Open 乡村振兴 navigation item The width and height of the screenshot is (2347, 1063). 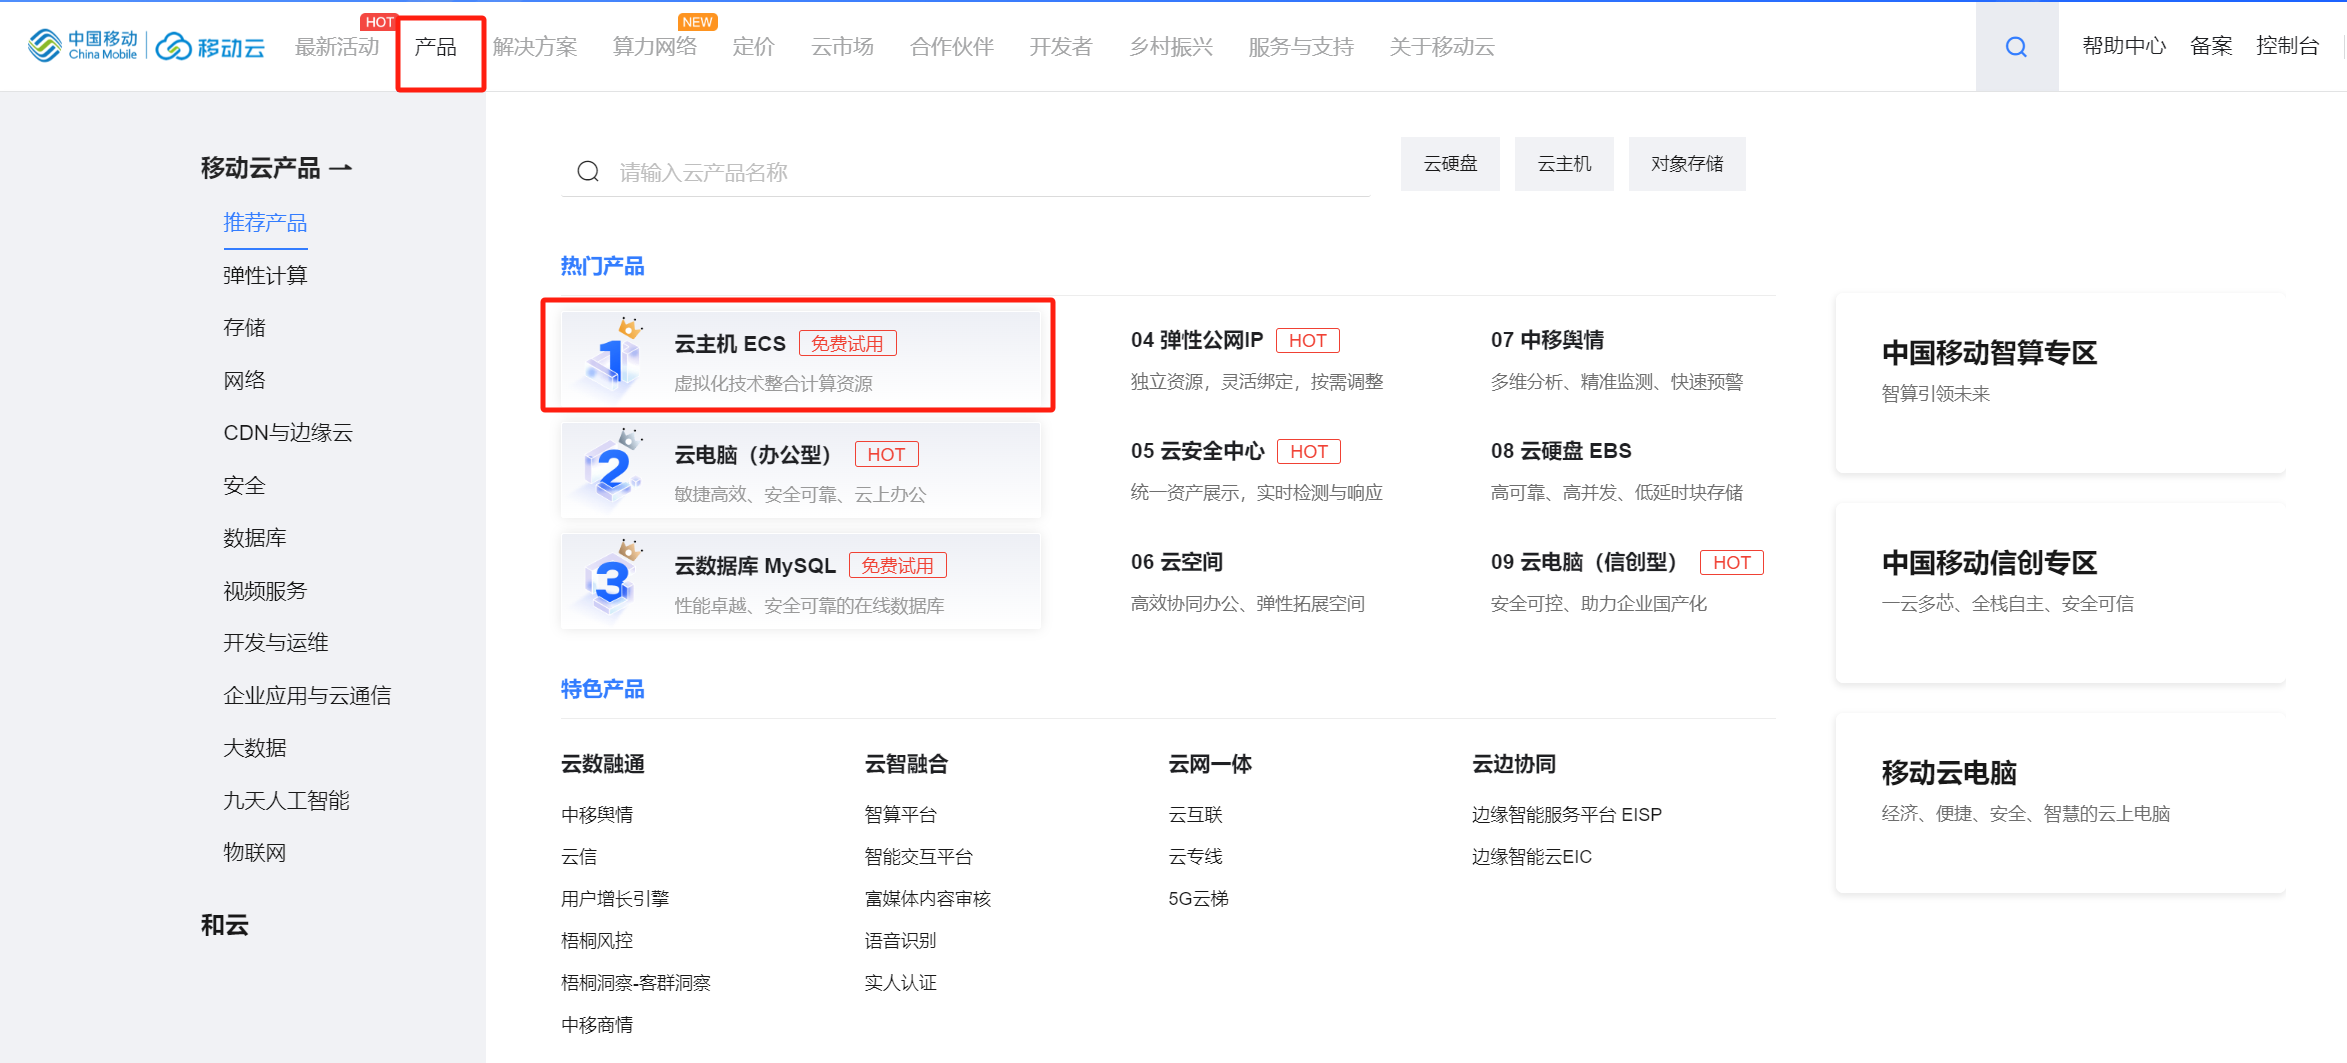tap(1171, 47)
